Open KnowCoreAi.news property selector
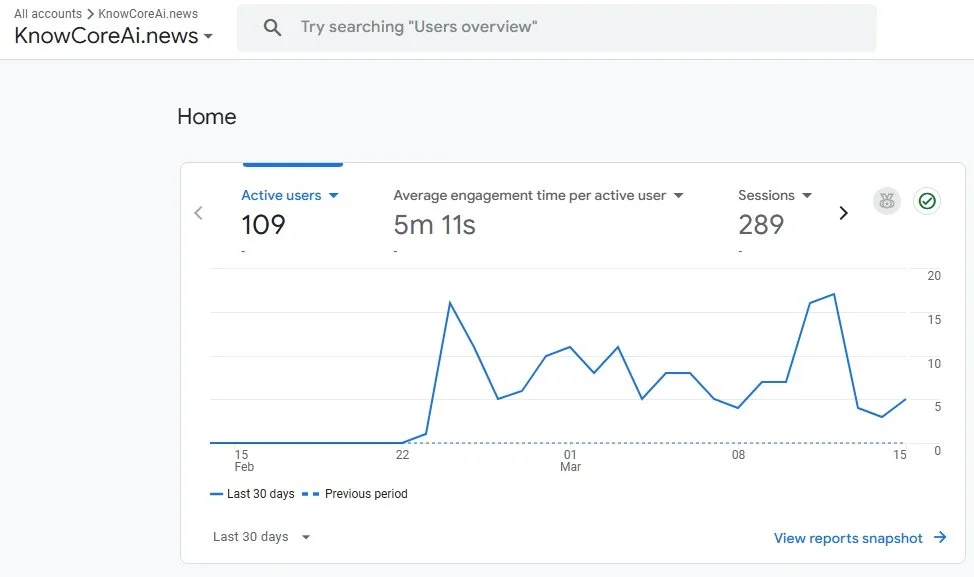974x577 pixels. click(113, 36)
